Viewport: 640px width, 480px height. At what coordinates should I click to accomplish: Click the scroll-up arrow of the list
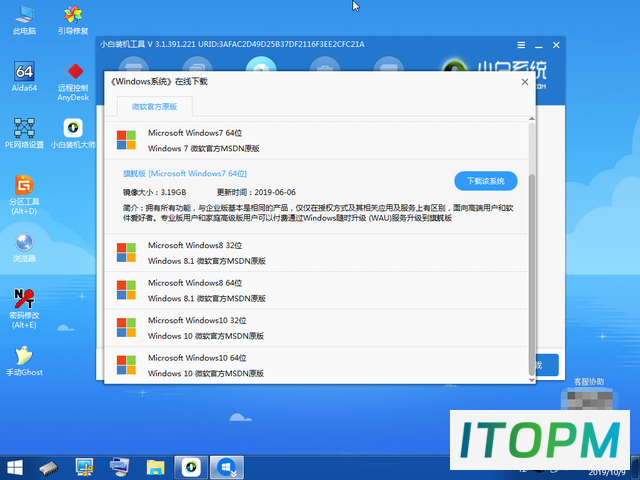tap(531, 119)
